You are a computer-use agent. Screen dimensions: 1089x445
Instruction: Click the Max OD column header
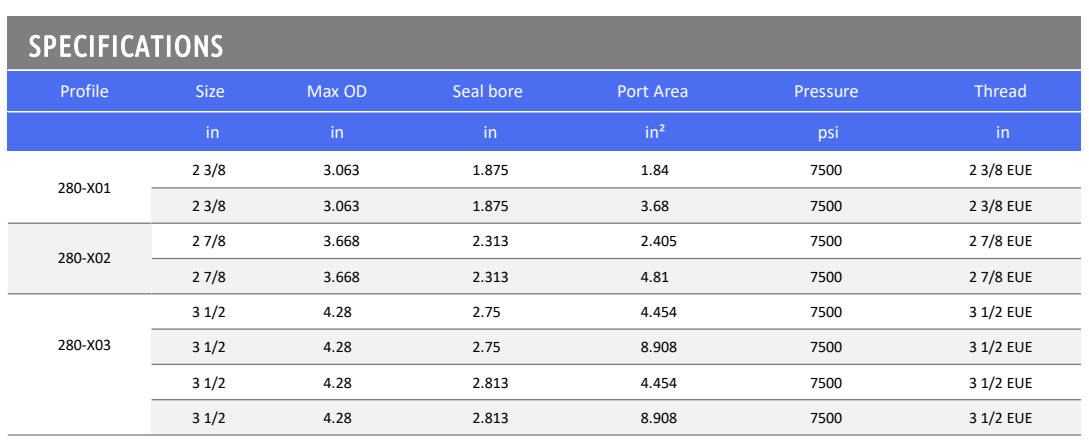coord(337,91)
